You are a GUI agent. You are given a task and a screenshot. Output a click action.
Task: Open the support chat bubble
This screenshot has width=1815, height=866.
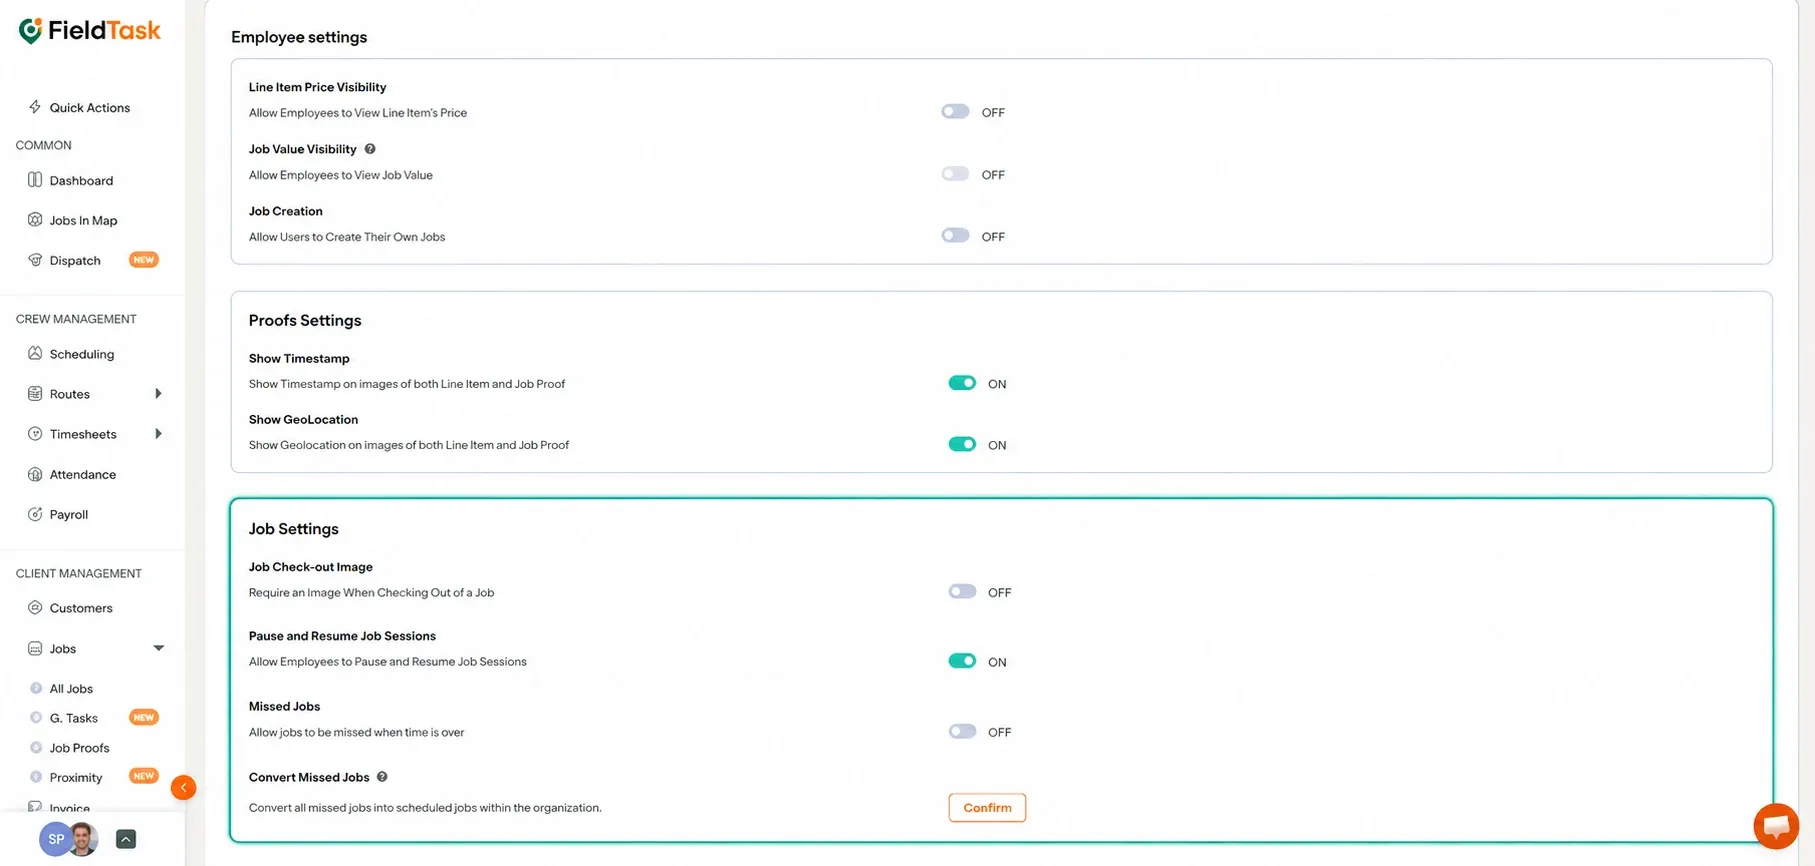click(x=1776, y=826)
